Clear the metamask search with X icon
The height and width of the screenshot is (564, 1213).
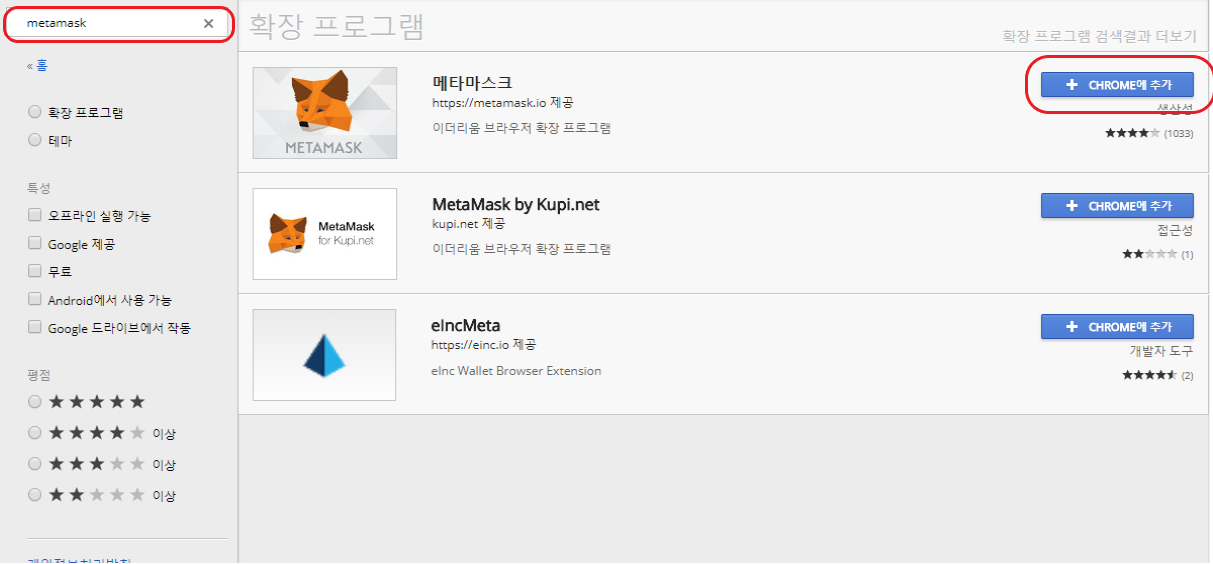208,24
